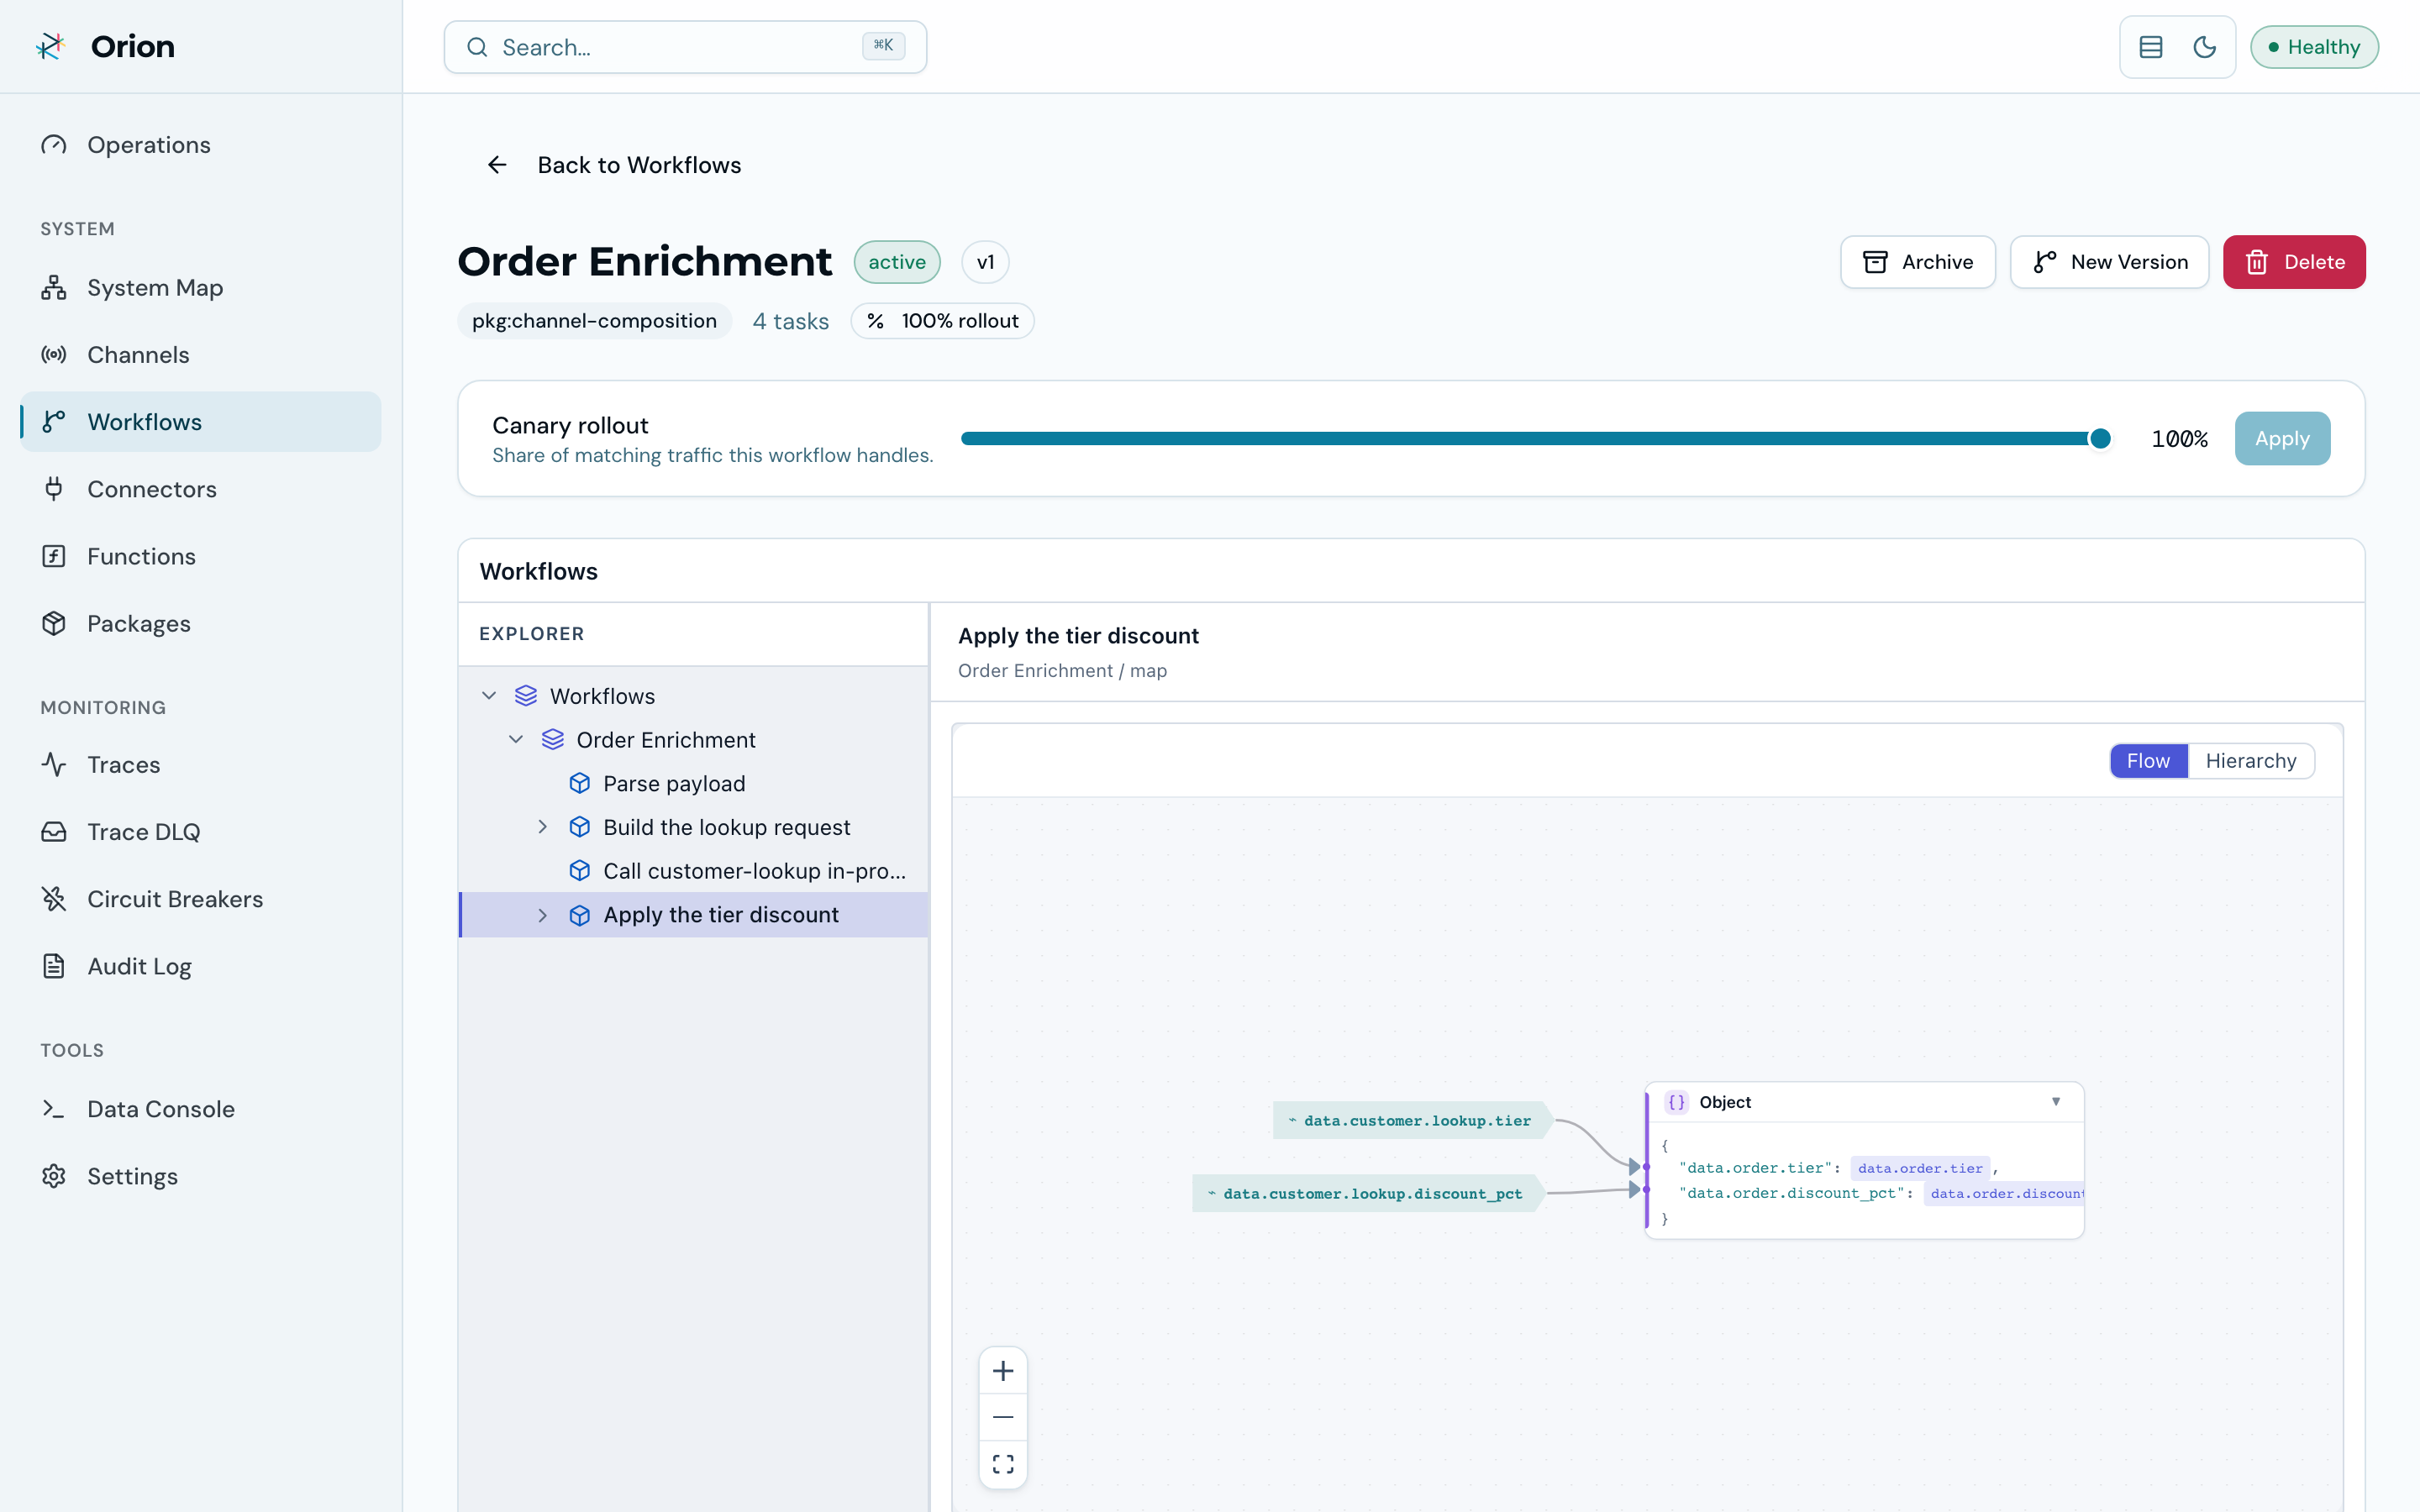
Task: Click the Circuit Breakers icon
Action: point(54,899)
